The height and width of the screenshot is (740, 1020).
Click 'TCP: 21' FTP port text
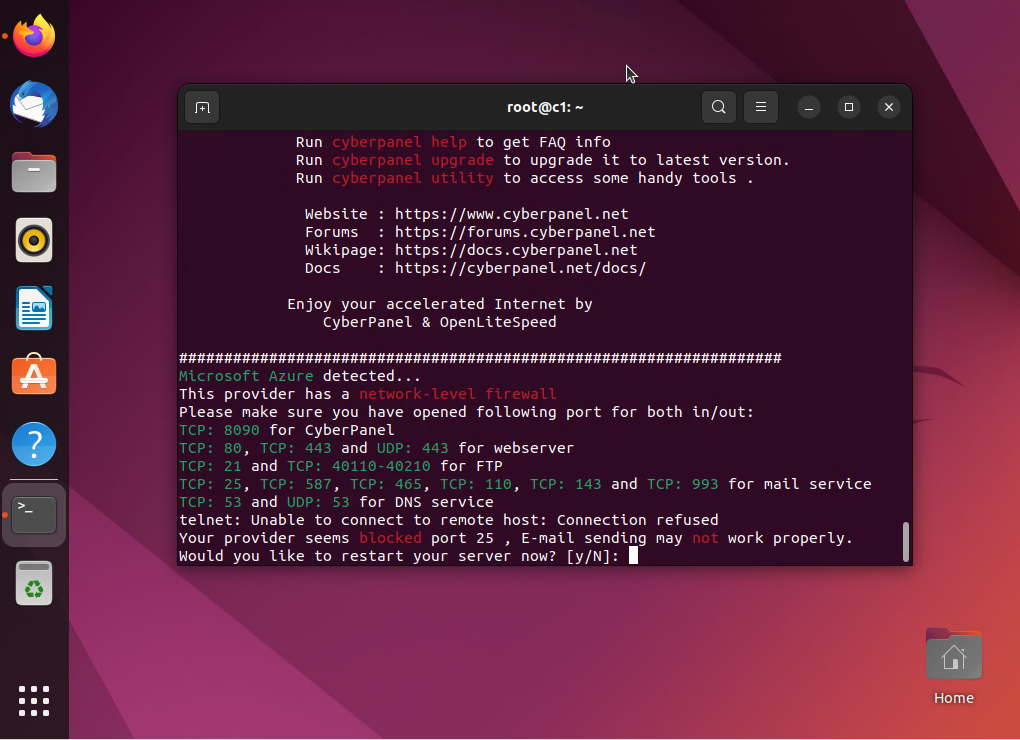pyautogui.click(x=210, y=466)
